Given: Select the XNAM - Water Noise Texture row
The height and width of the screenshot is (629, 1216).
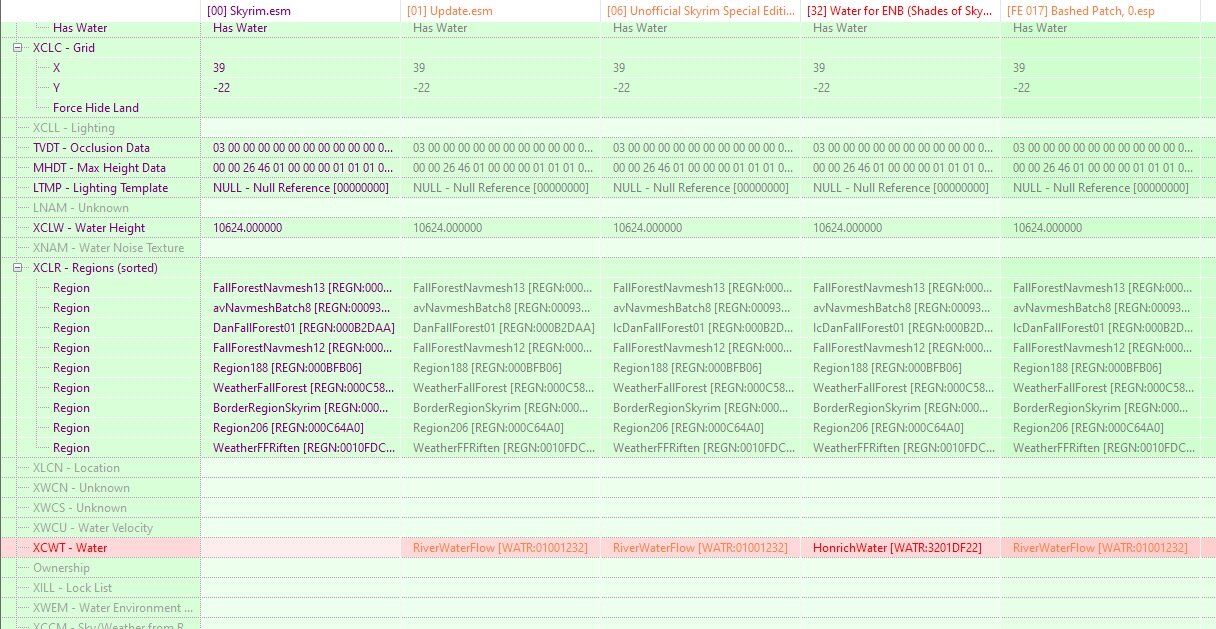Looking at the screenshot, I should [108, 248].
